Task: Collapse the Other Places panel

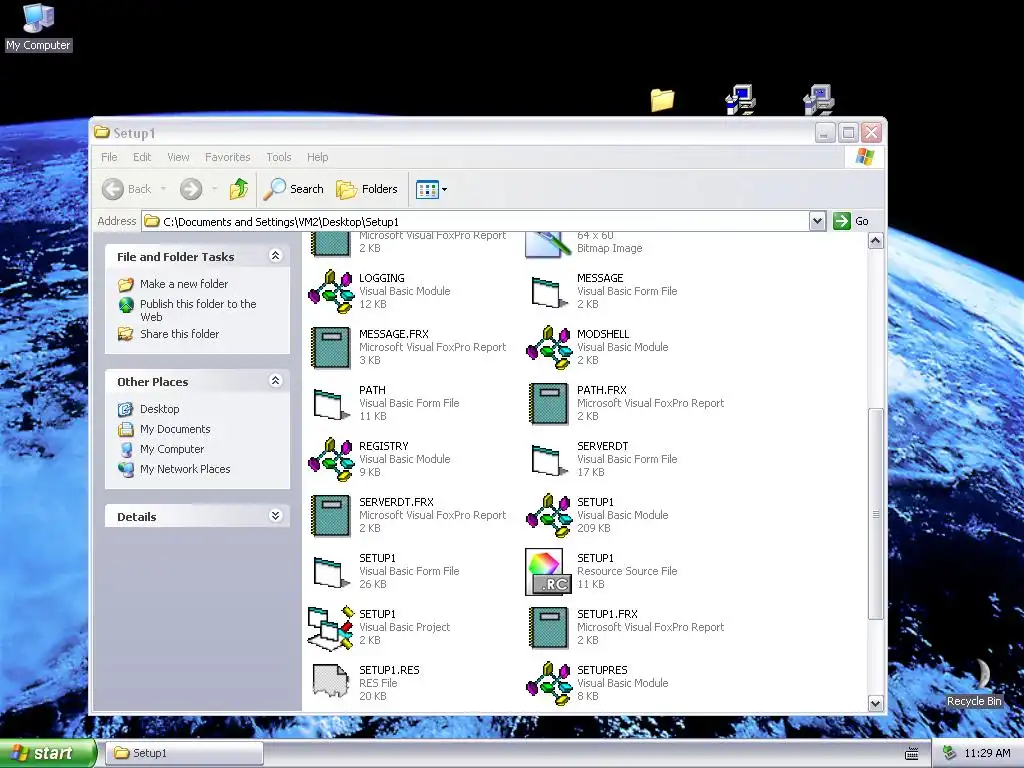Action: tap(276, 381)
